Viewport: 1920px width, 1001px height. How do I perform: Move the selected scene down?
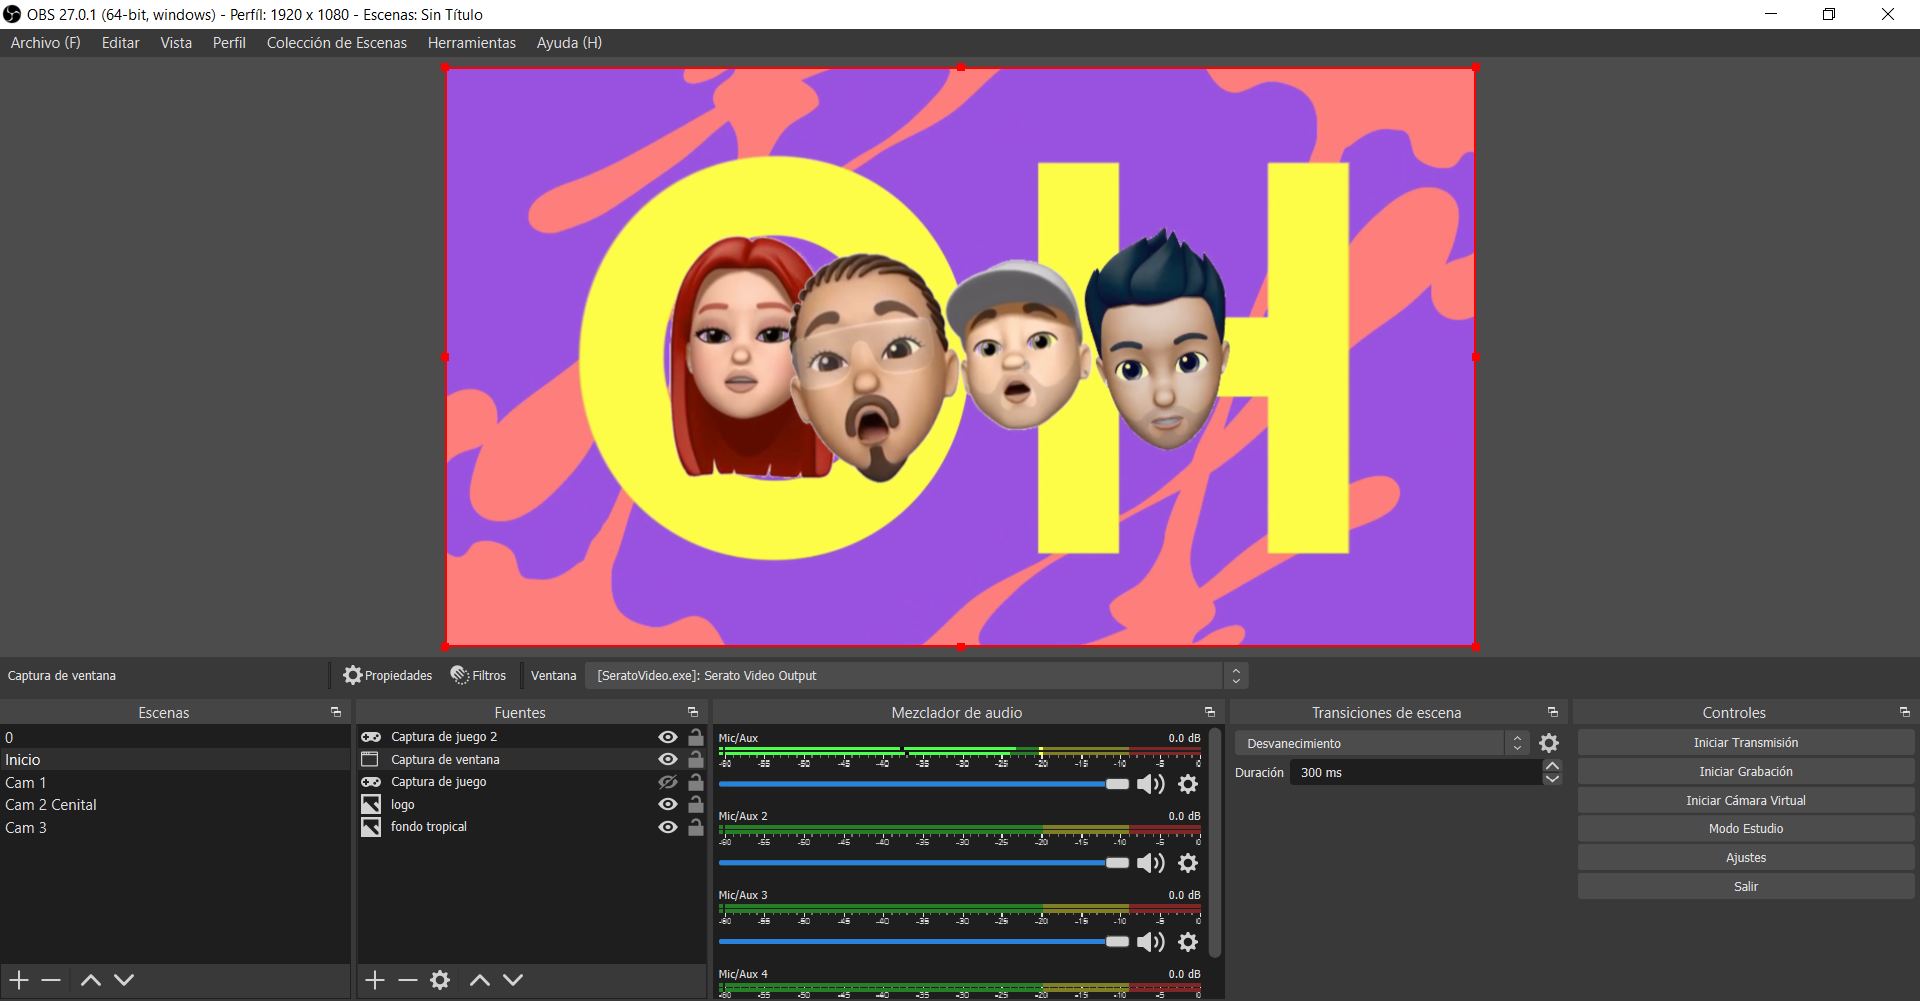tap(124, 980)
